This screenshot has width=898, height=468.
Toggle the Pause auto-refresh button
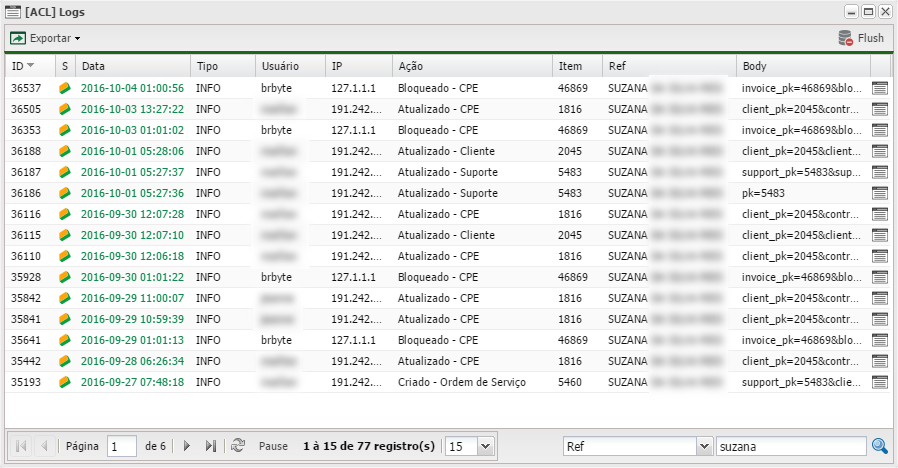tap(273, 446)
